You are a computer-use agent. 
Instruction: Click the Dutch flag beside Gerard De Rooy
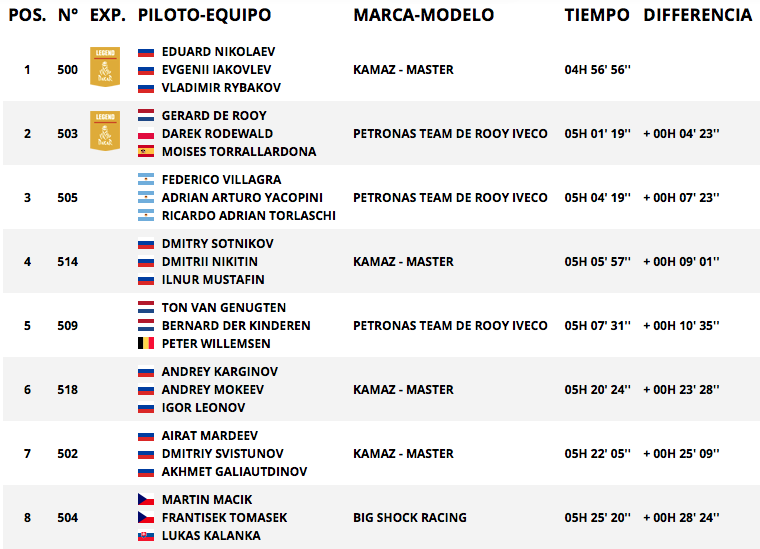[x=146, y=116]
